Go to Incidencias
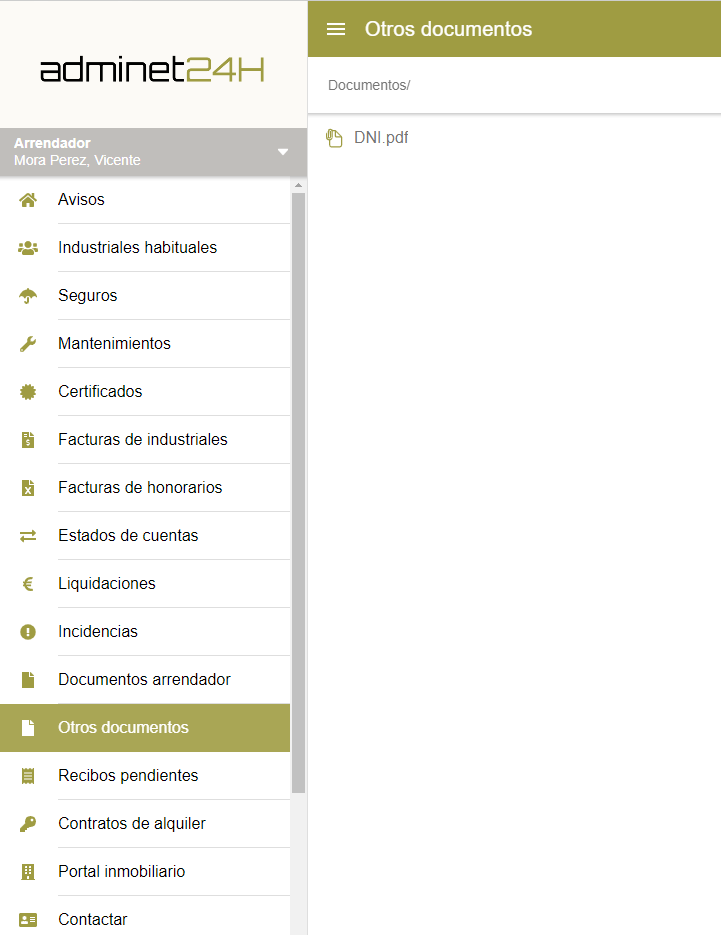The image size is (721, 935). (145, 631)
